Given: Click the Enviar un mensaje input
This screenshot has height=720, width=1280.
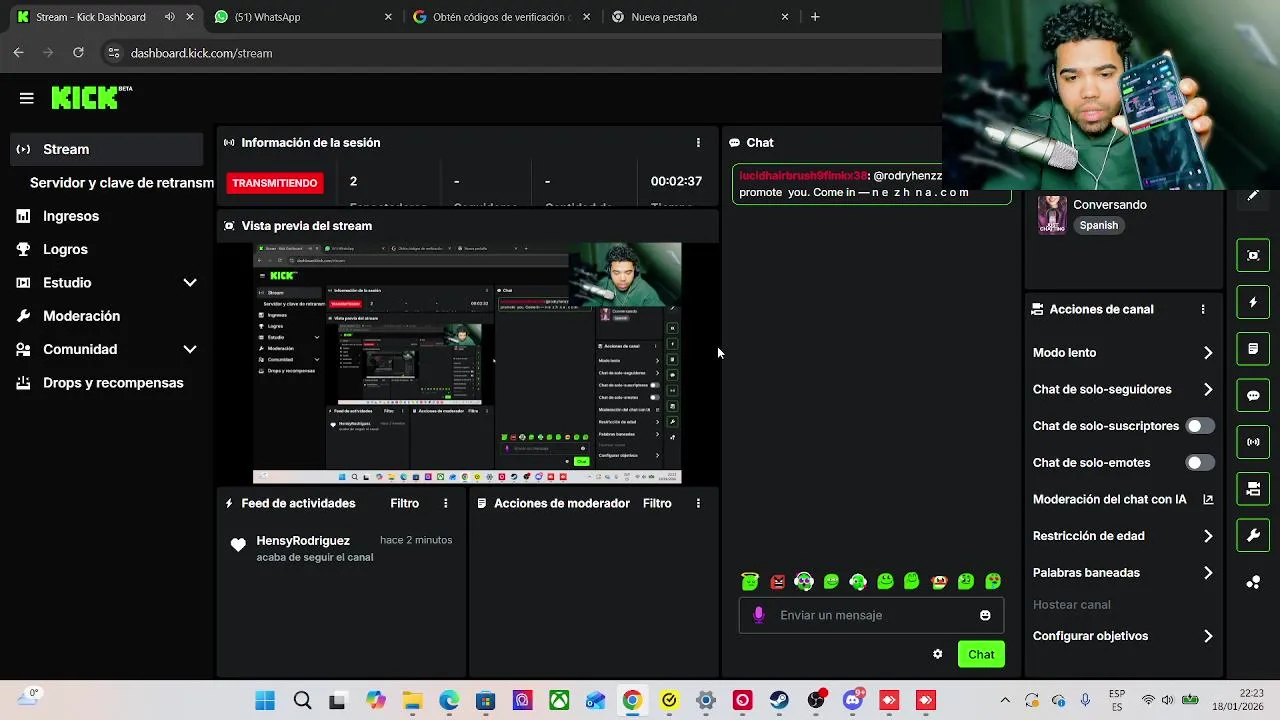Looking at the screenshot, I should (x=871, y=615).
